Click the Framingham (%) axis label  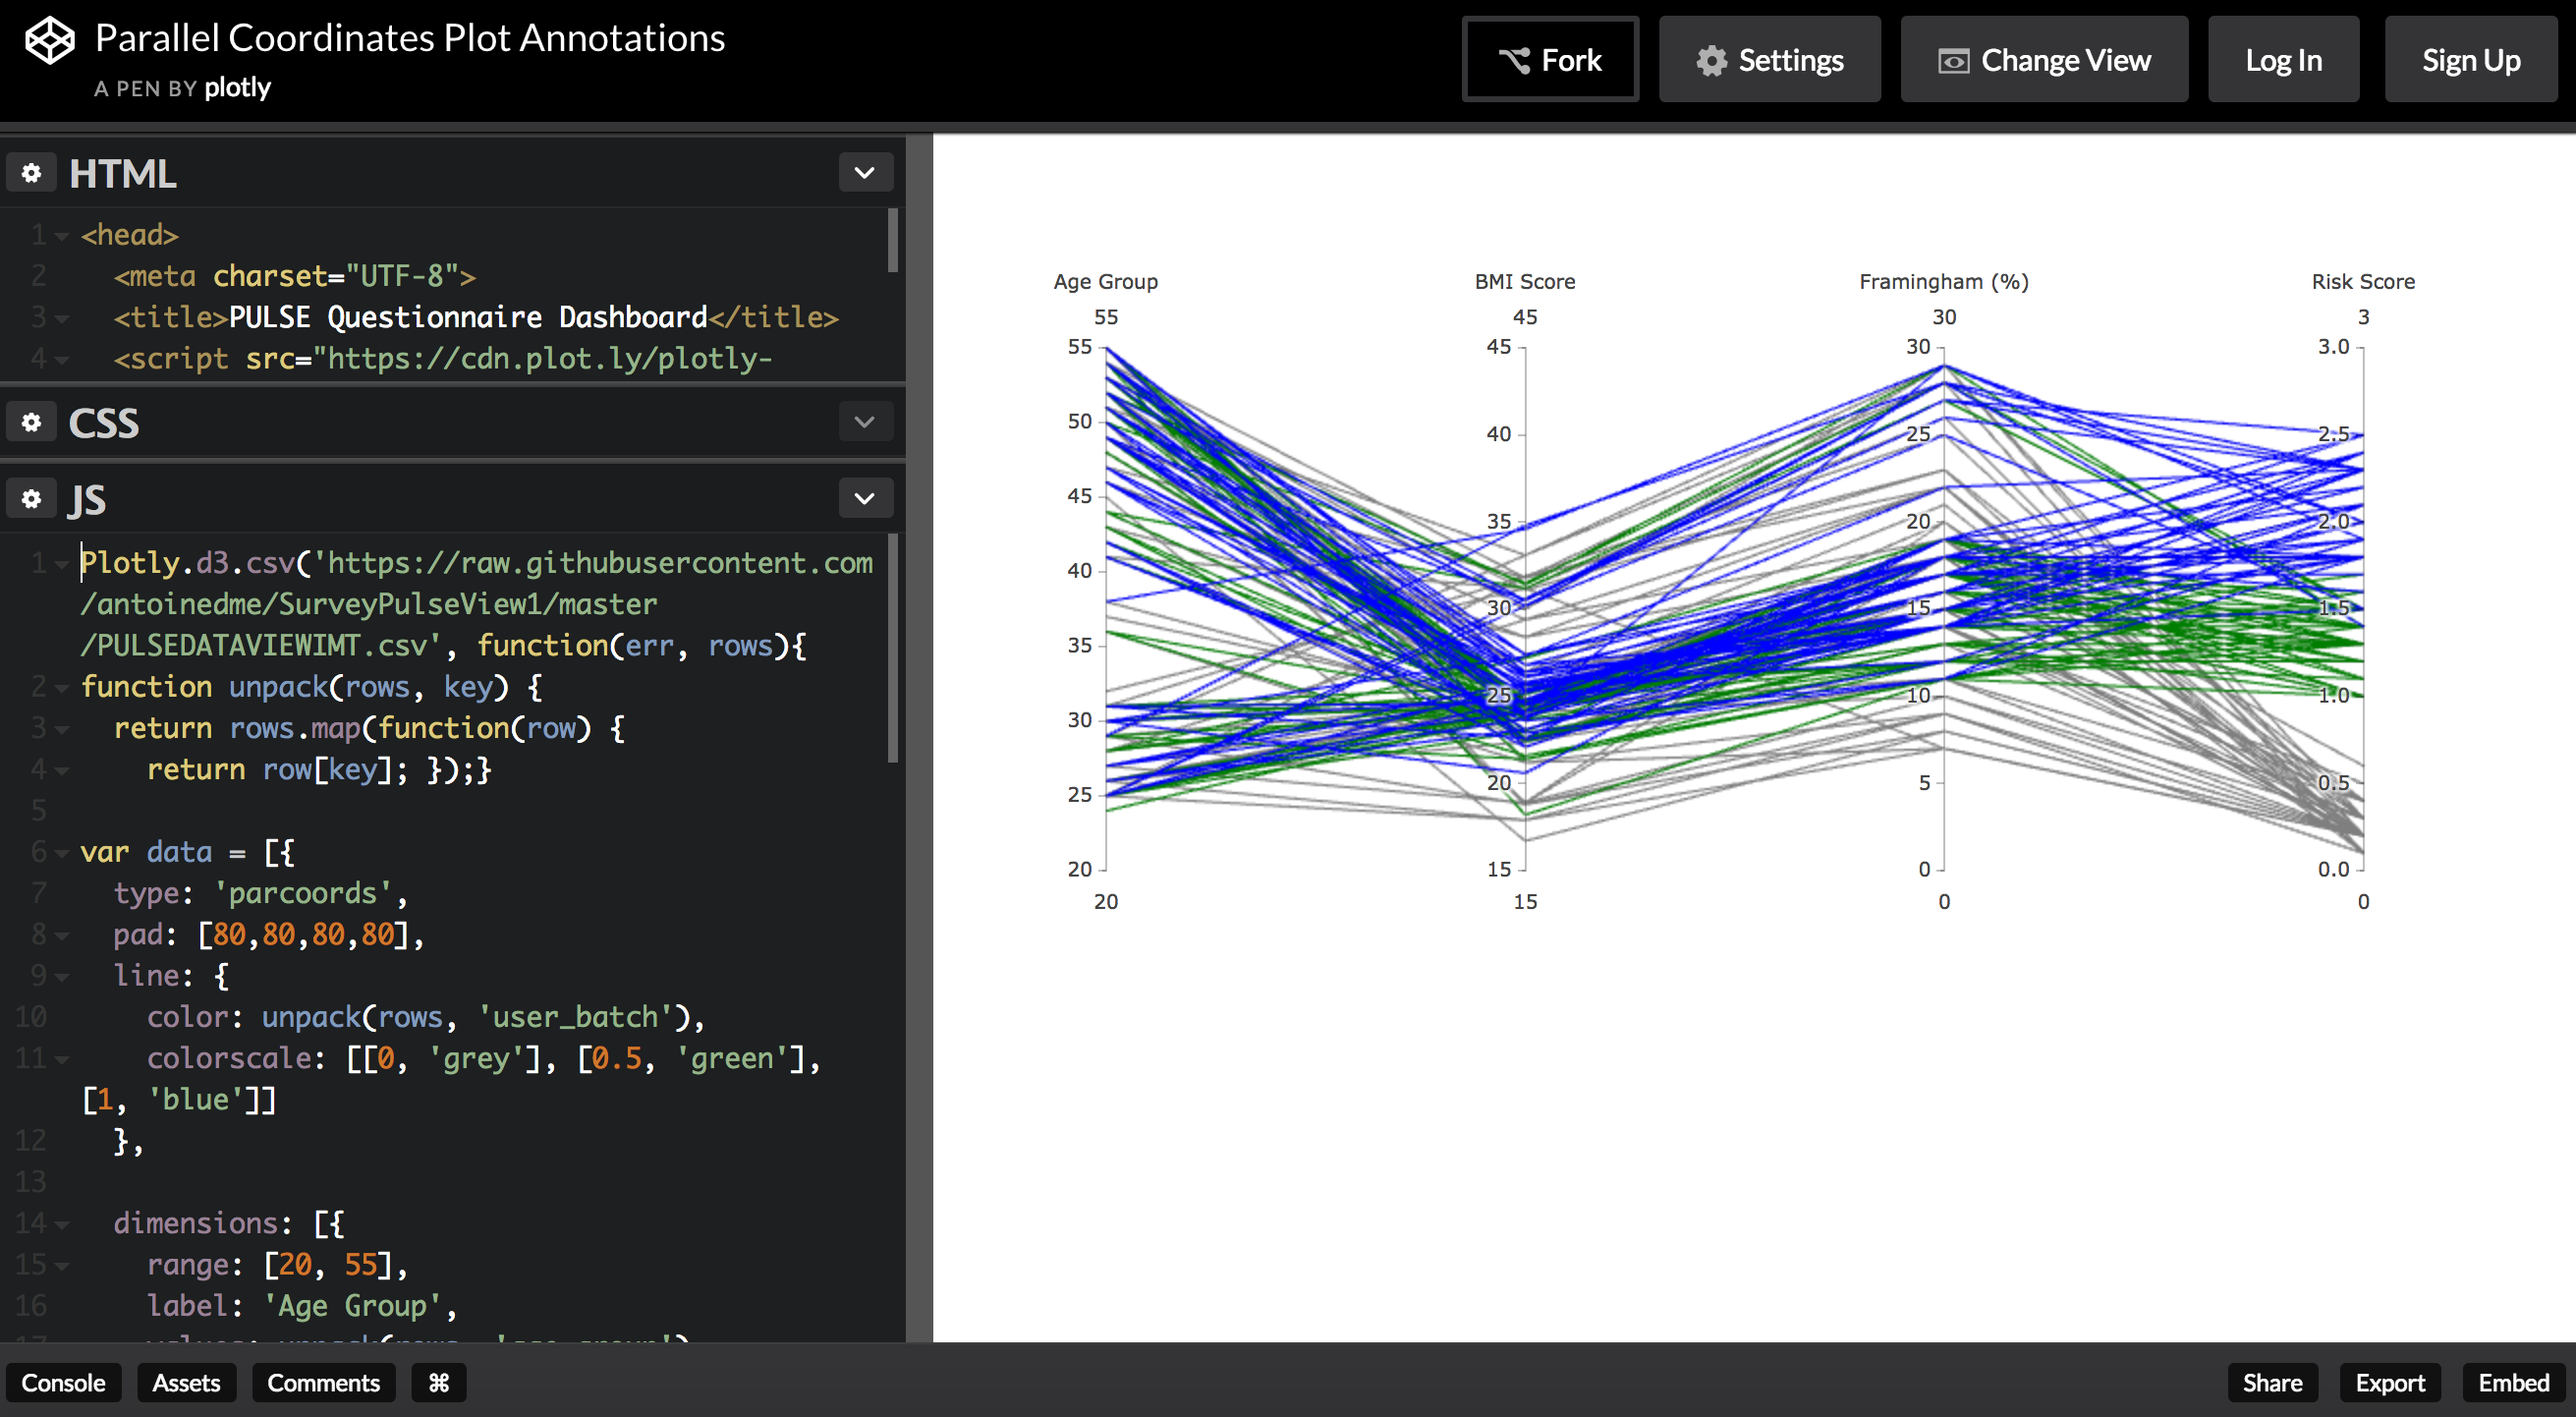tap(1944, 282)
